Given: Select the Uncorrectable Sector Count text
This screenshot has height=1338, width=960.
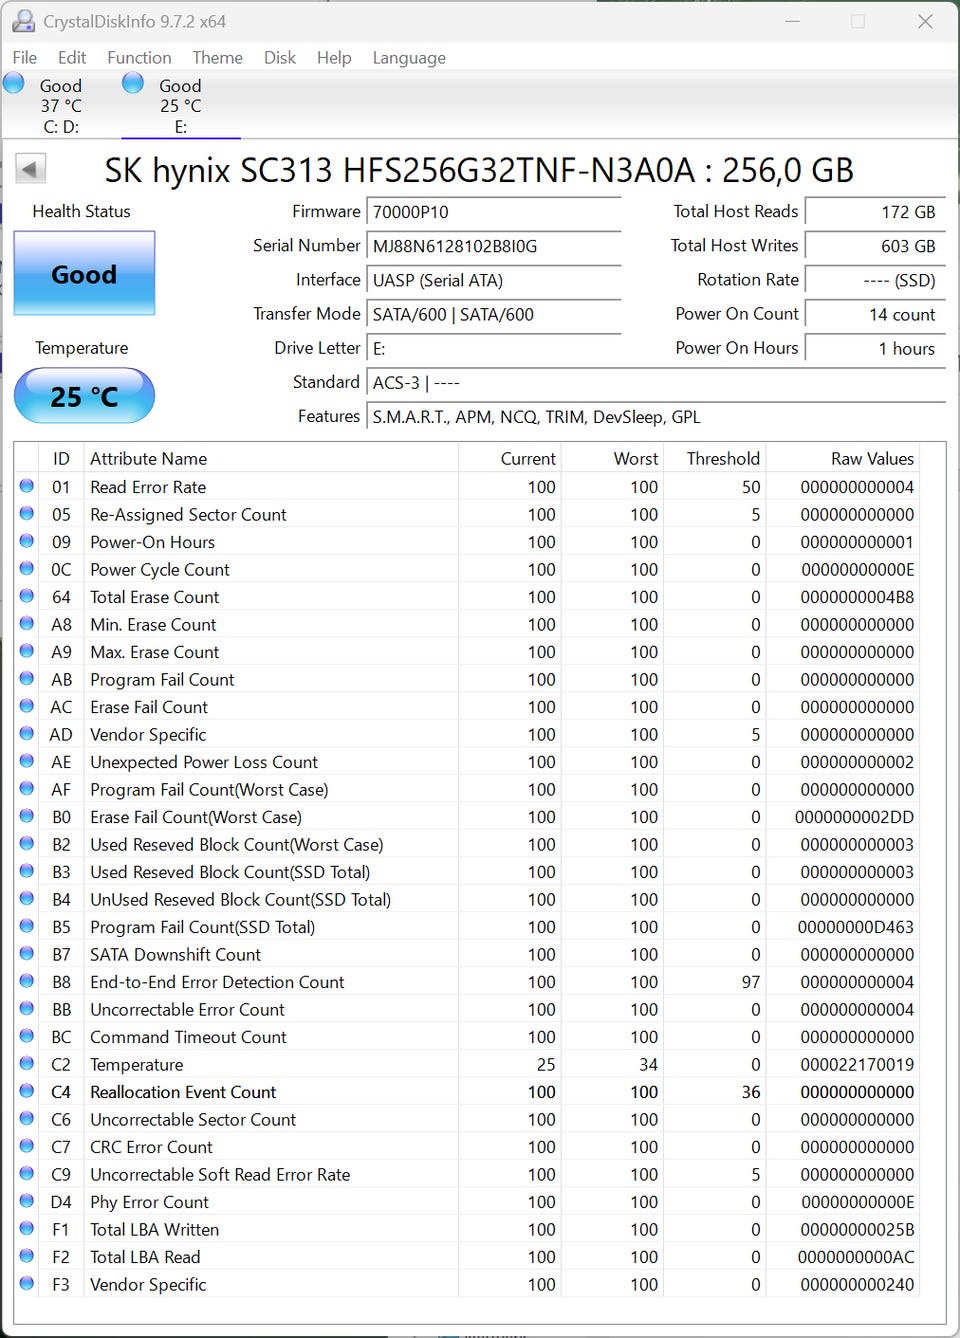Looking at the screenshot, I should pyautogui.click(x=193, y=1119).
